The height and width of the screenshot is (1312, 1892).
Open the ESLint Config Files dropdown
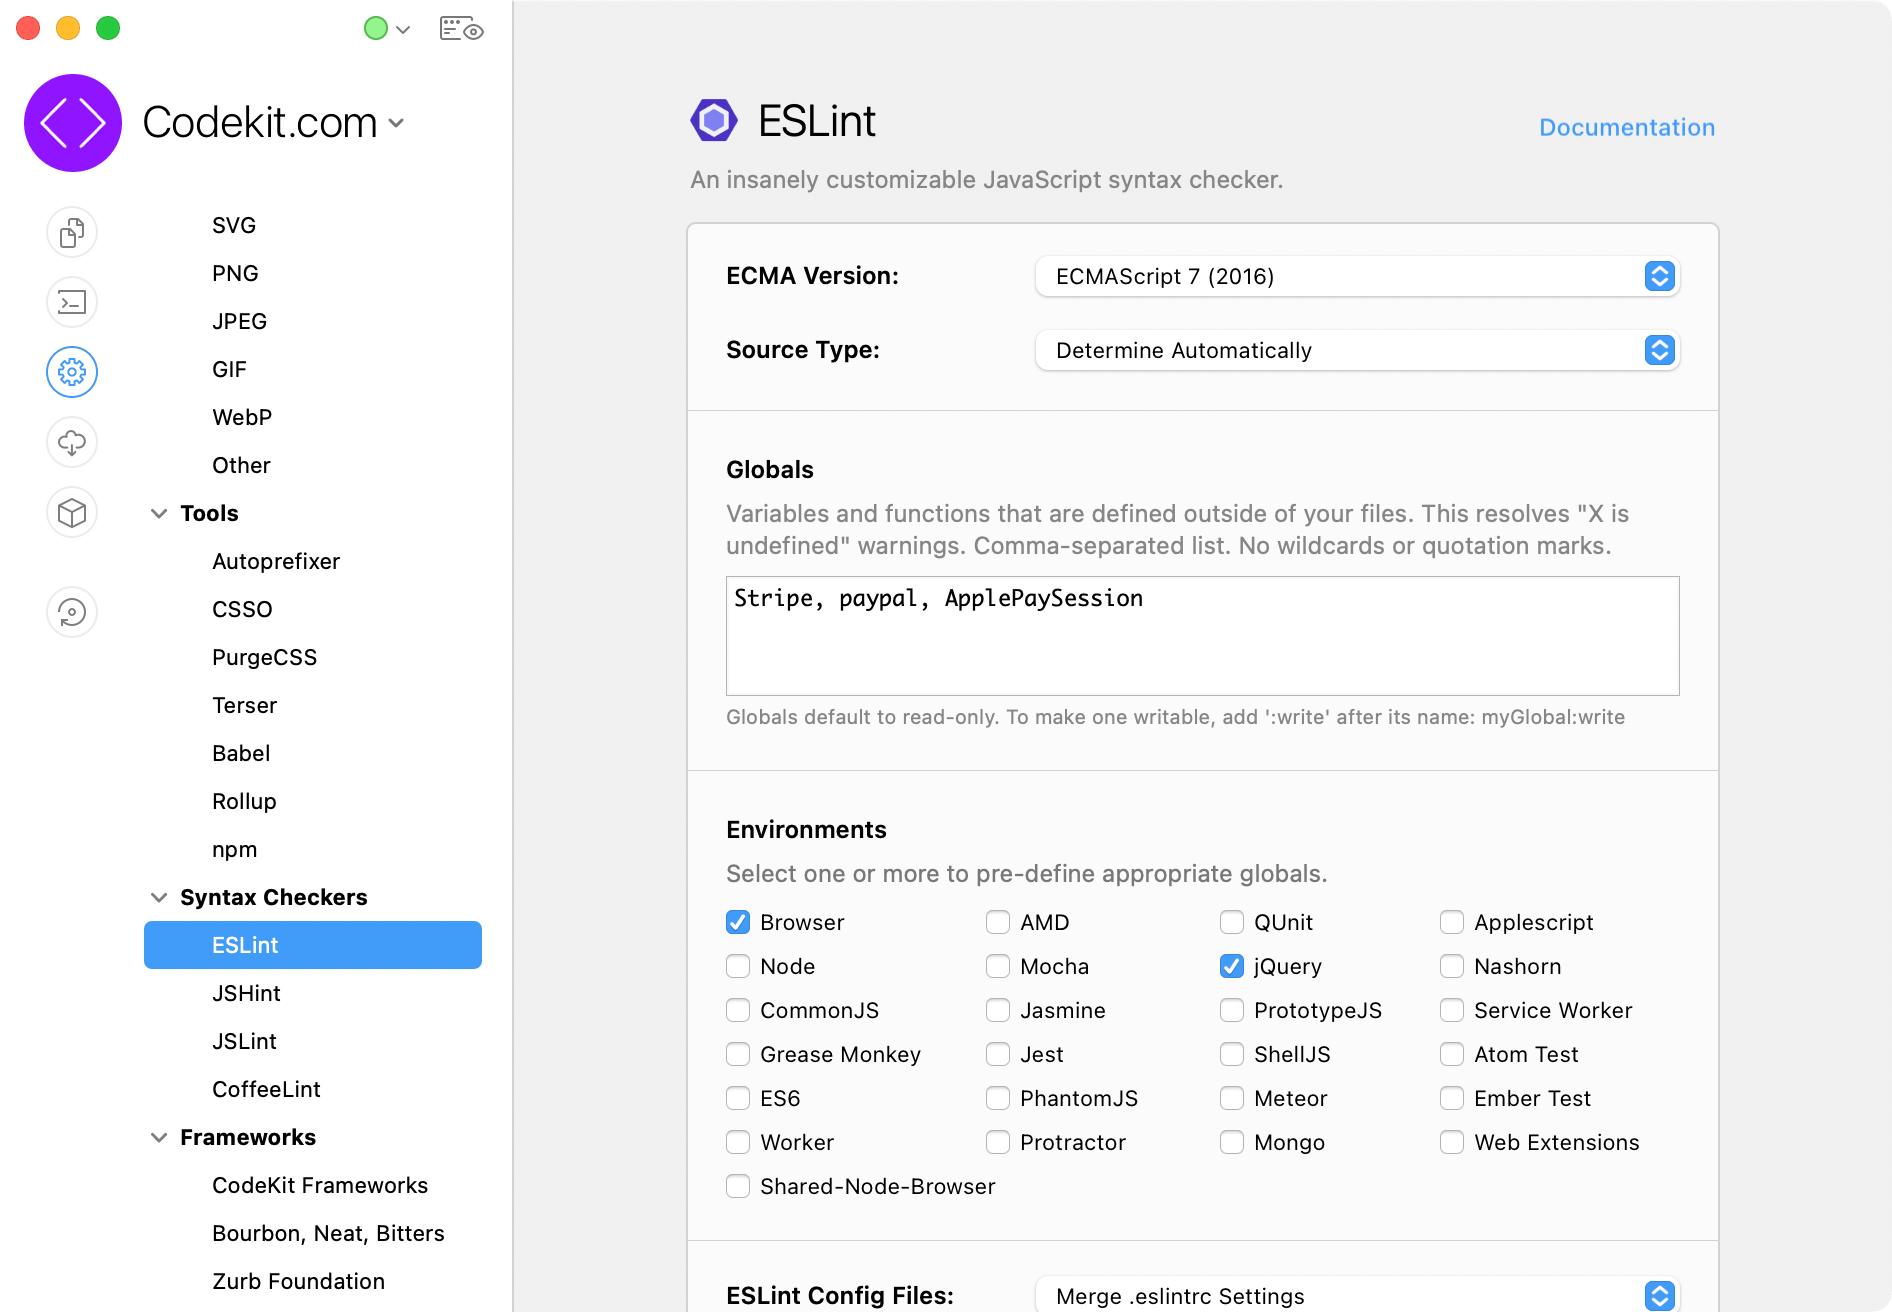[x=1357, y=1296]
